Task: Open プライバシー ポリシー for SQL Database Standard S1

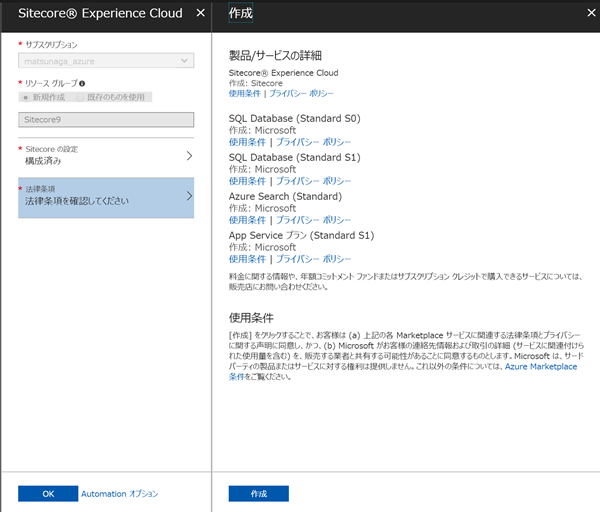Action: pyautogui.click(x=313, y=181)
